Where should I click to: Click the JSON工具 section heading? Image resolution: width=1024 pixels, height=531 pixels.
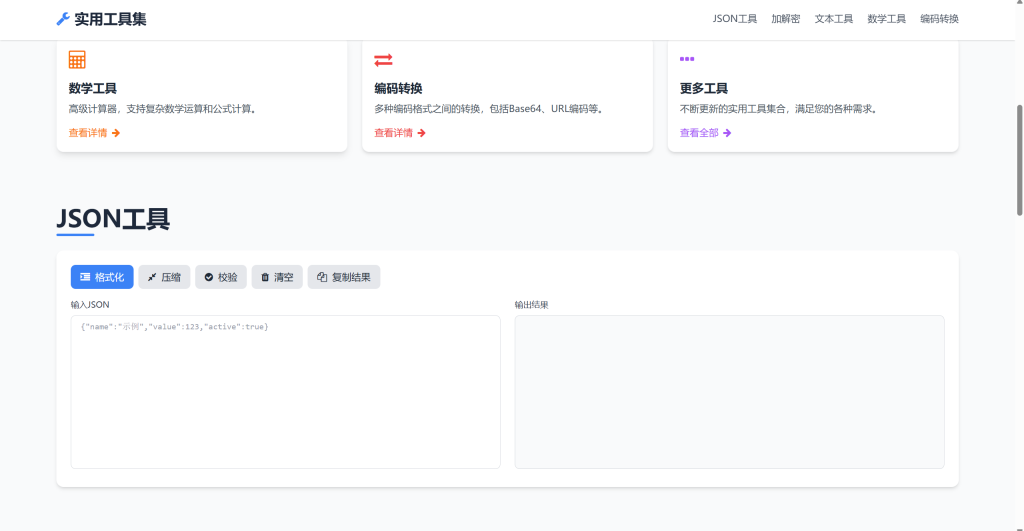point(114,219)
